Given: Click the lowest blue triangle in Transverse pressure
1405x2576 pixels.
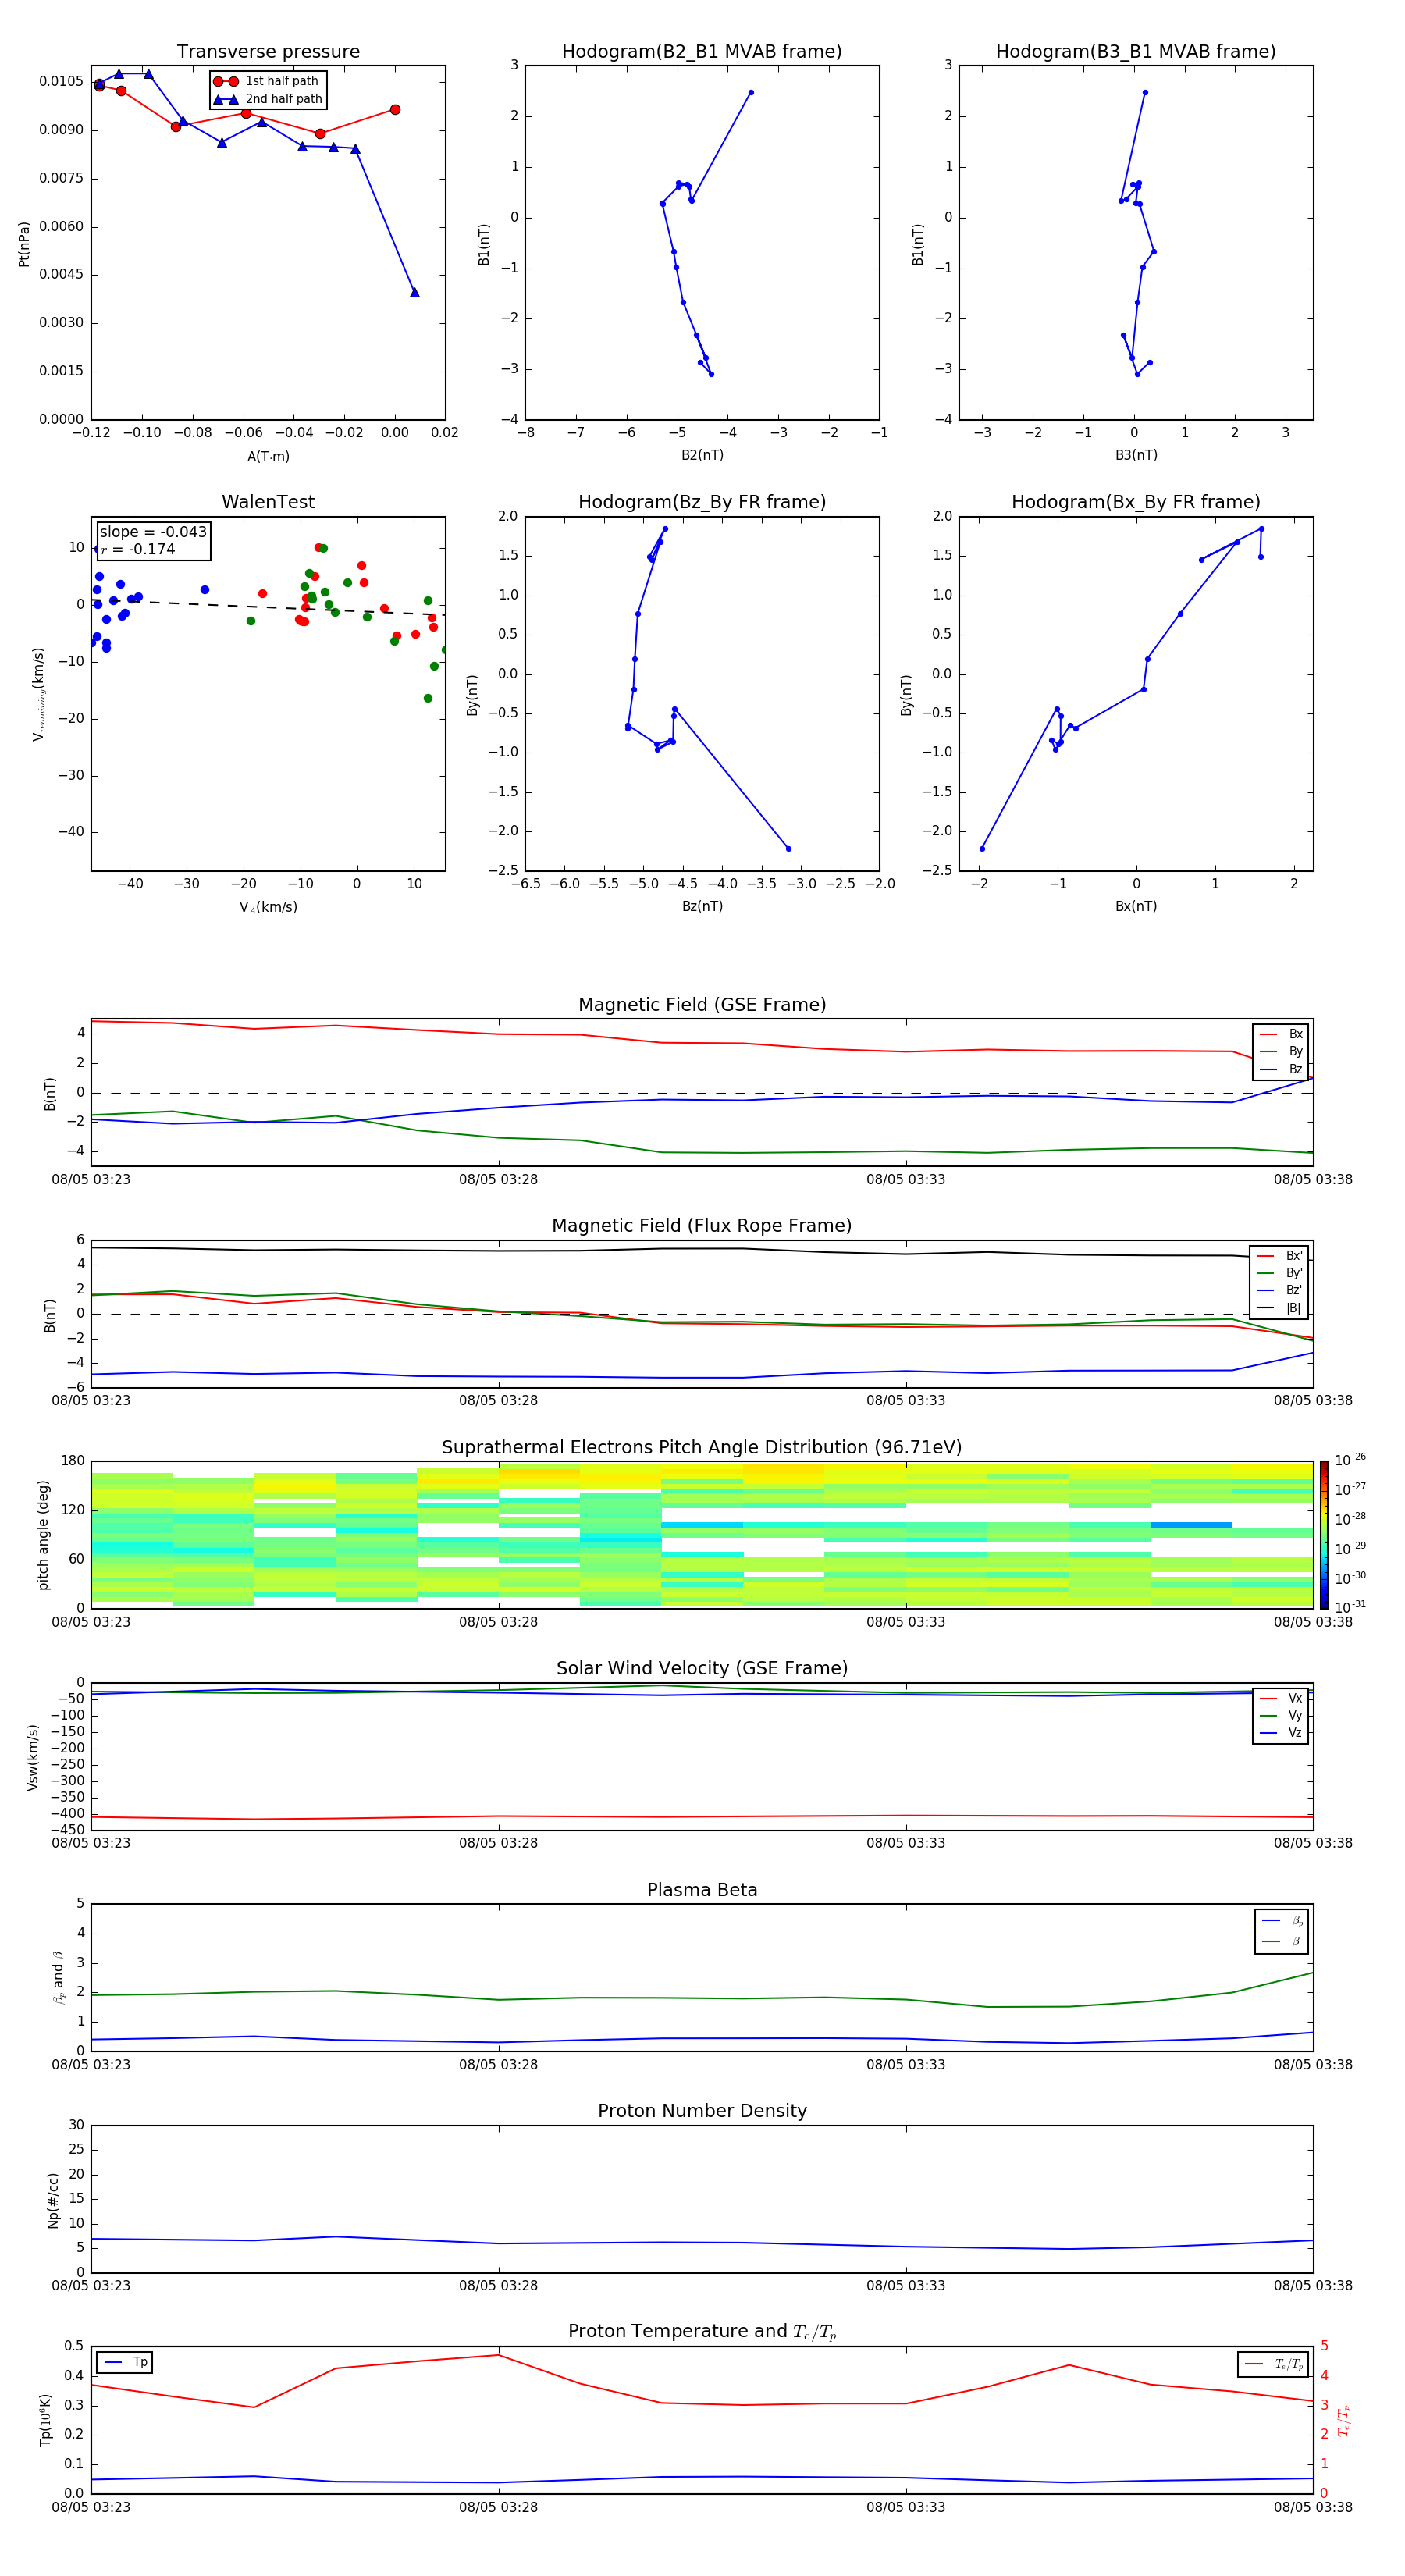Looking at the screenshot, I should (x=414, y=292).
